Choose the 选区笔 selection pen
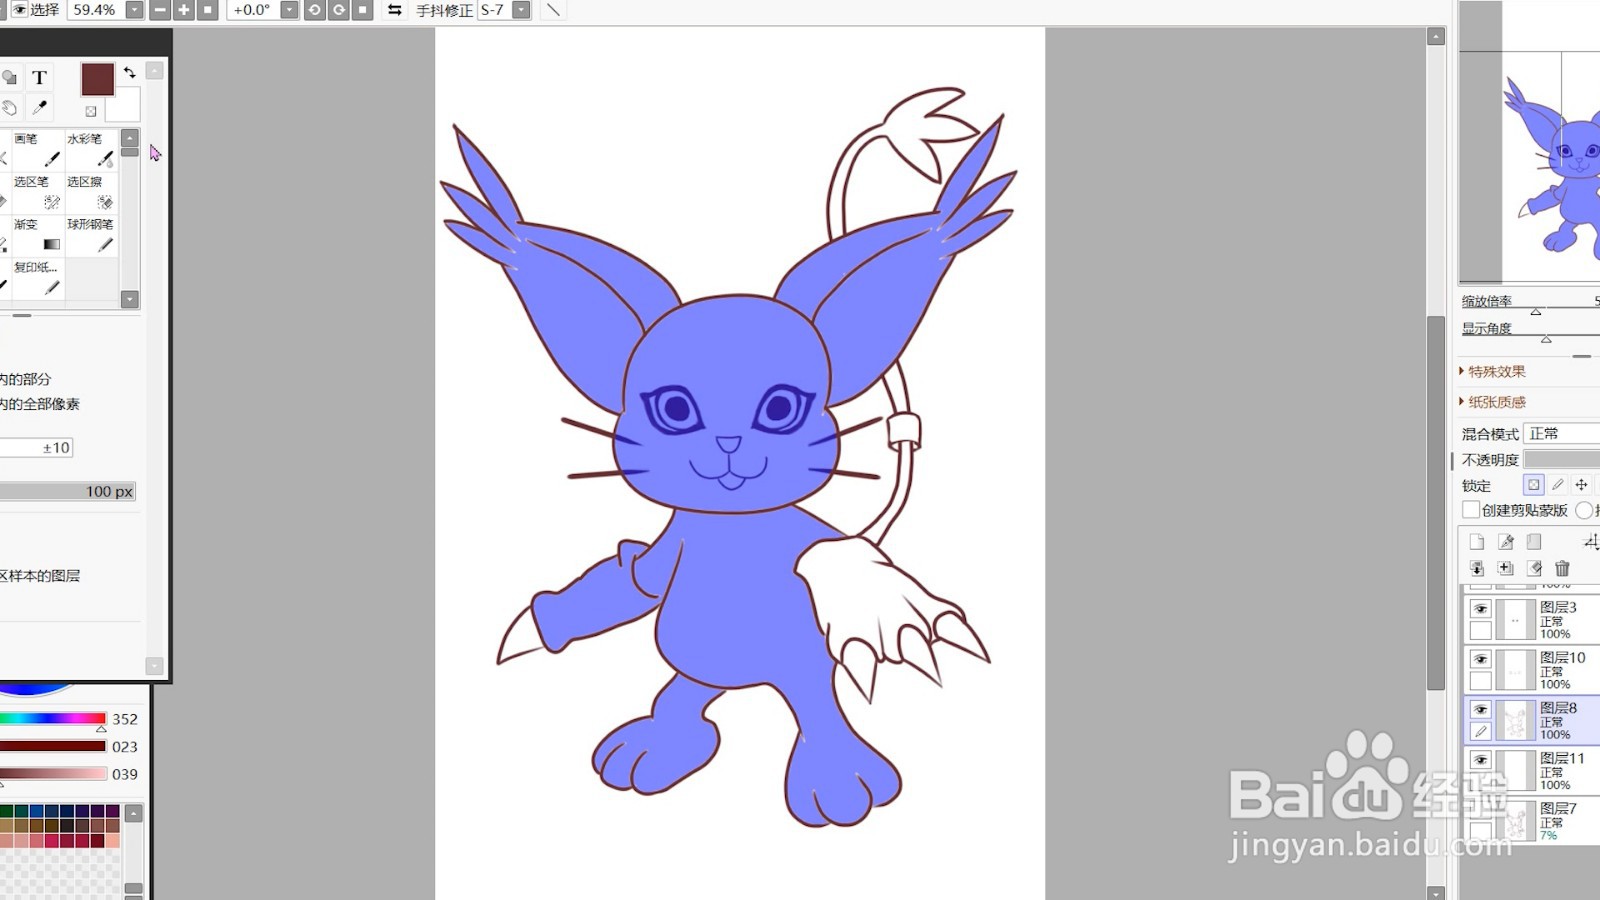The height and width of the screenshot is (900, 1600). [38, 193]
